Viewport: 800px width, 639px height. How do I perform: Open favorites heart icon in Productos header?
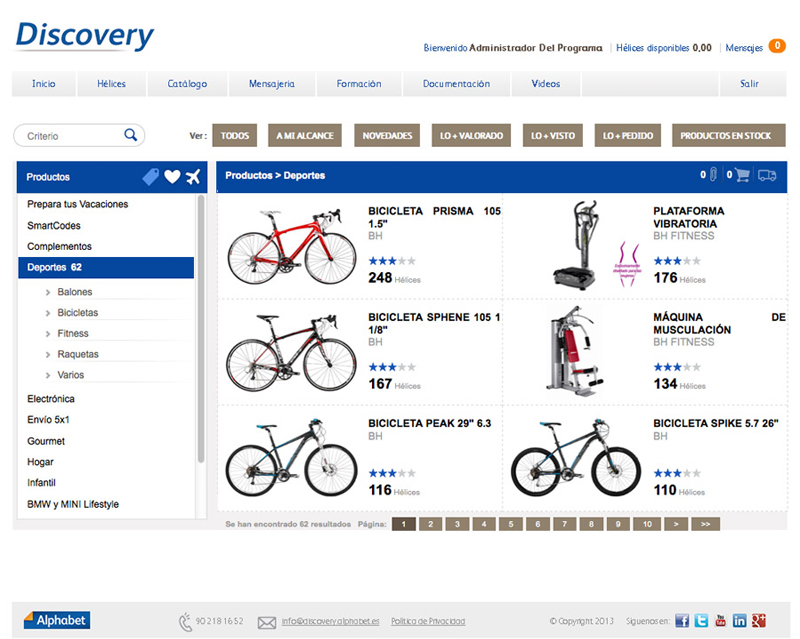pos(172,177)
